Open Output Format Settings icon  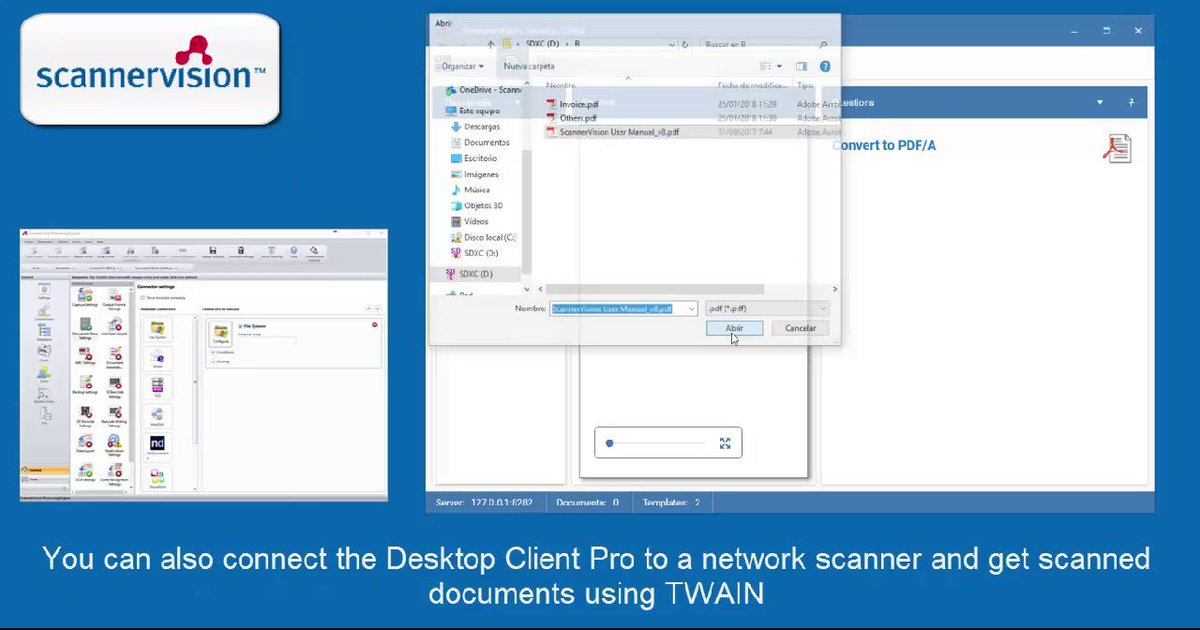(x=115, y=300)
